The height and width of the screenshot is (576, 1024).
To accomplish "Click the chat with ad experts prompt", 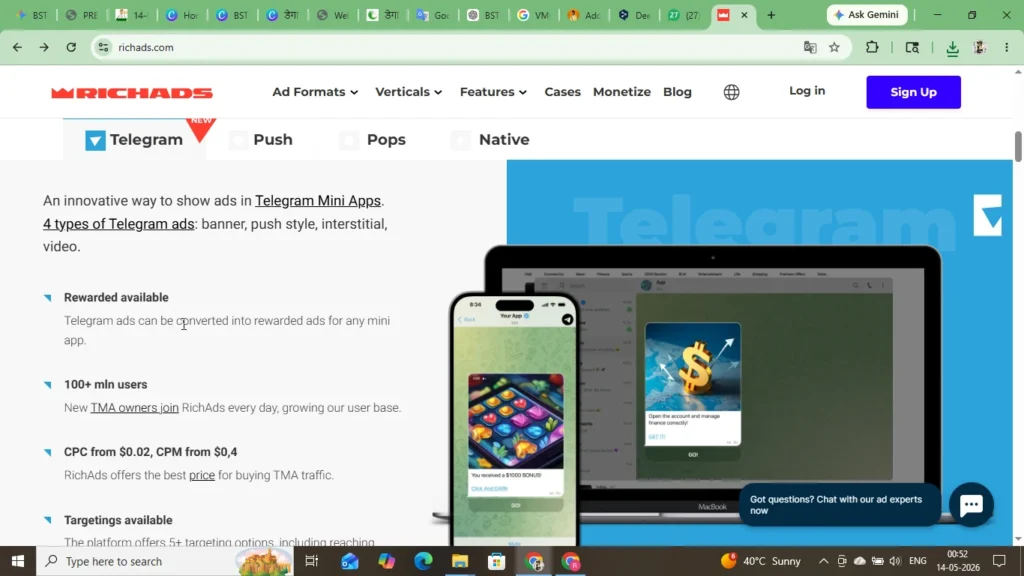I will click(839, 504).
